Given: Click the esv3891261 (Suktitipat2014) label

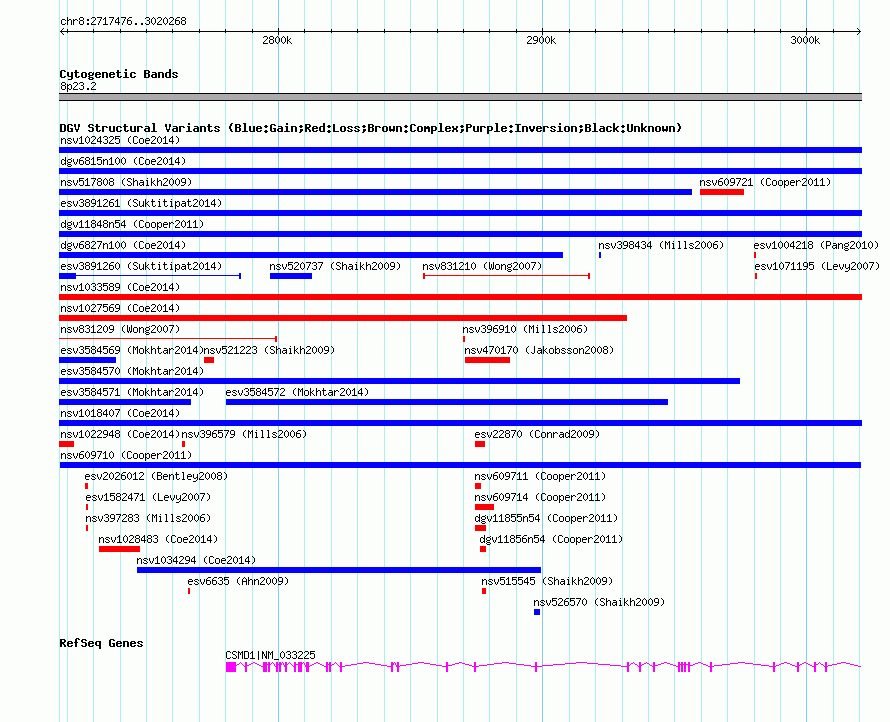Looking at the screenshot, I should coord(141,203).
